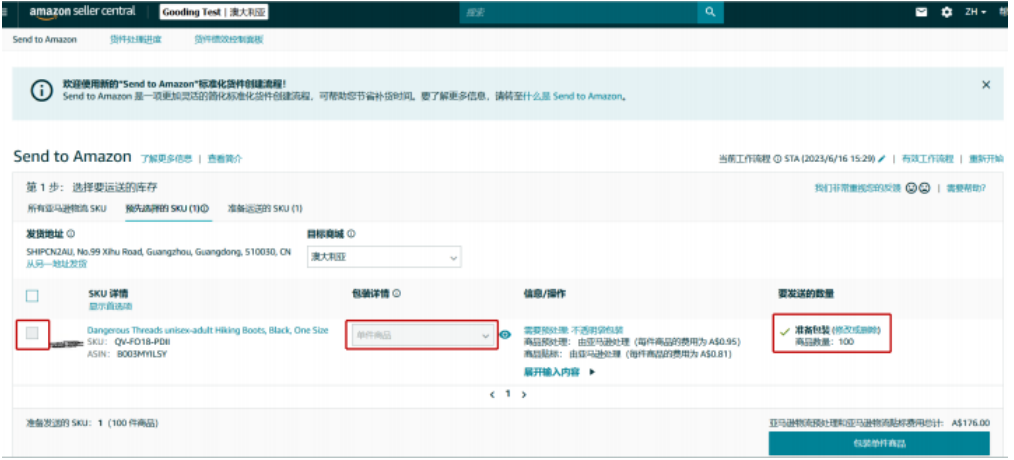The image size is (1014, 460).
Task: Tick the checkbox for Dangerous Threads Hiking Boots
Action: [32, 333]
